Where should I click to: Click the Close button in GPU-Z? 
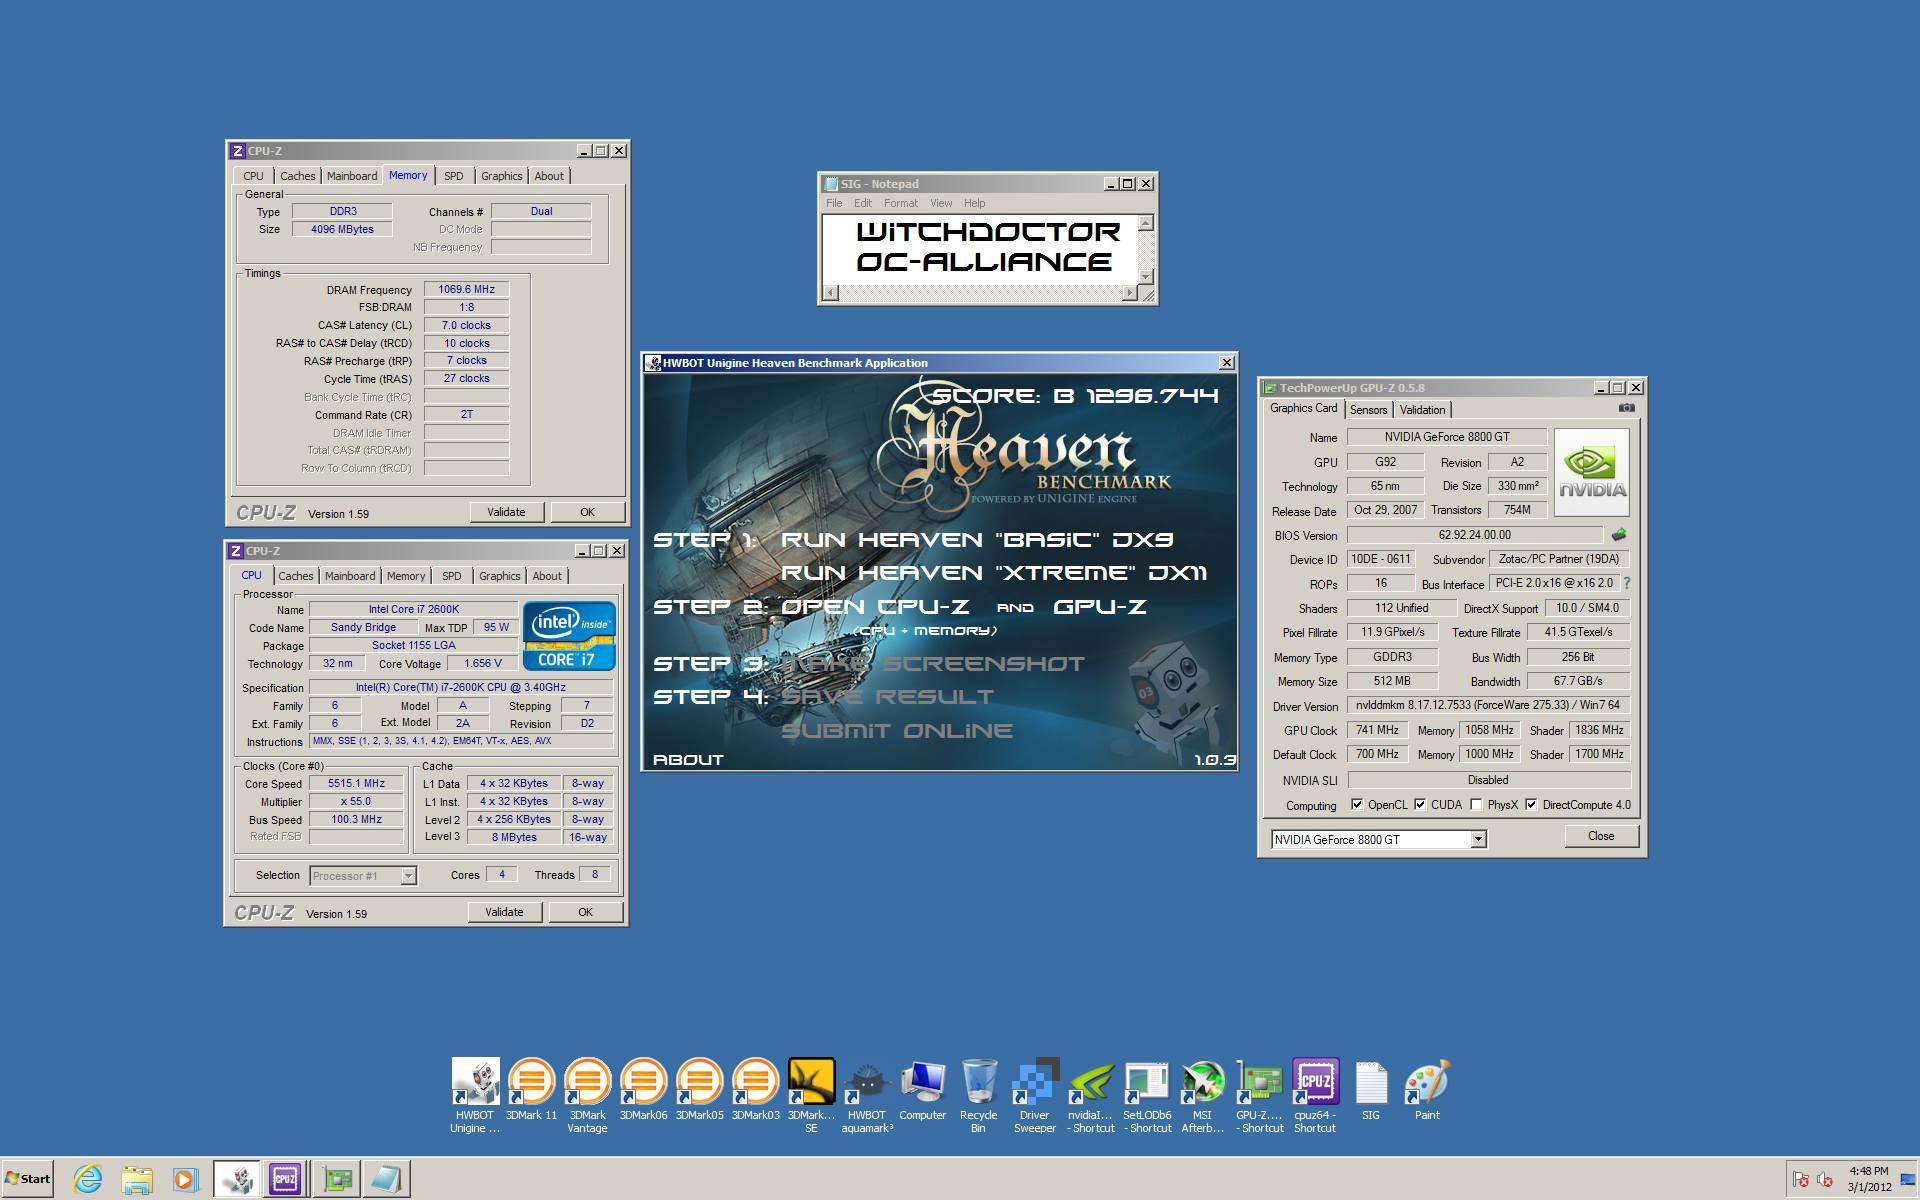(1601, 836)
